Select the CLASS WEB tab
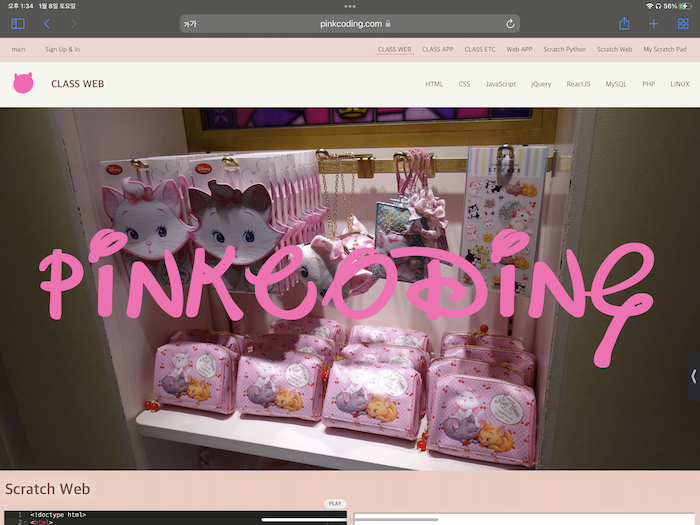This screenshot has width=700, height=525. tap(394, 50)
